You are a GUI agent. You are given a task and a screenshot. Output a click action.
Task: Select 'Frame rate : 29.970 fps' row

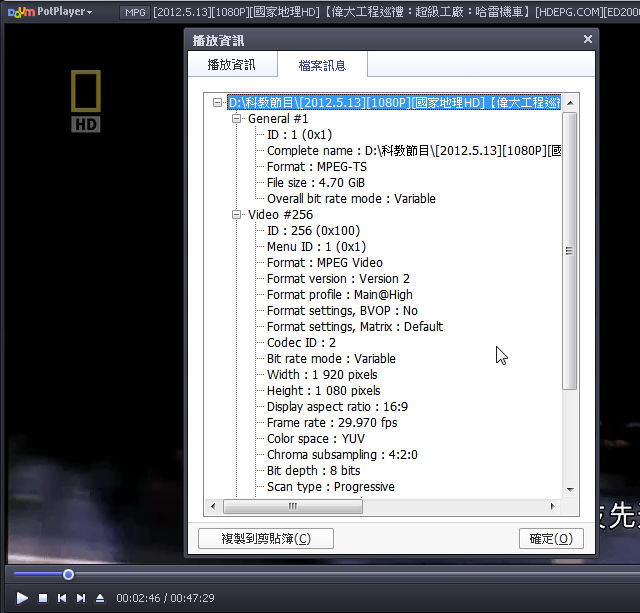pos(332,422)
